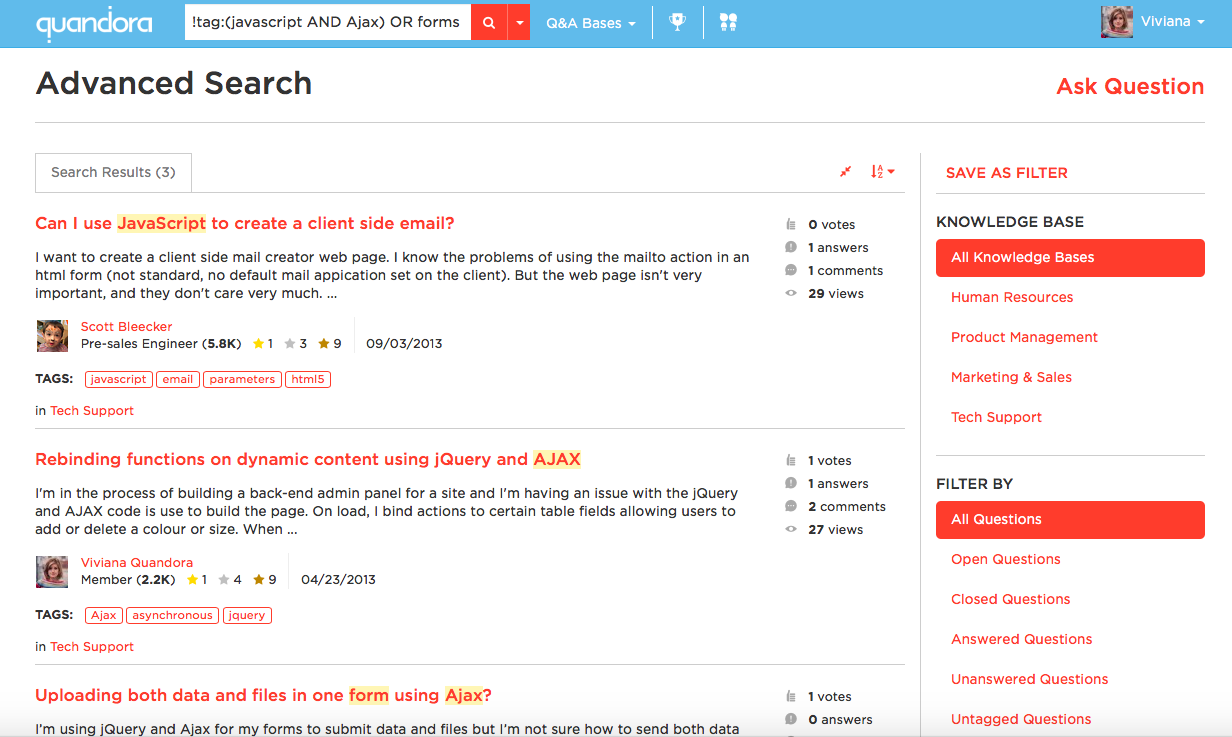Open the Q&A Bases menu
This screenshot has width=1232, height=737.
coord(591,23)
